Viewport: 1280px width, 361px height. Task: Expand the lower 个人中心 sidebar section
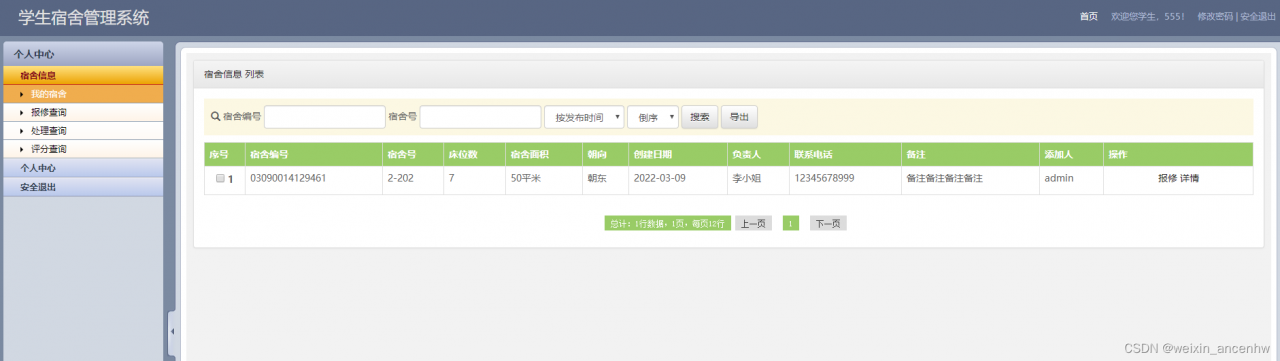83,168
